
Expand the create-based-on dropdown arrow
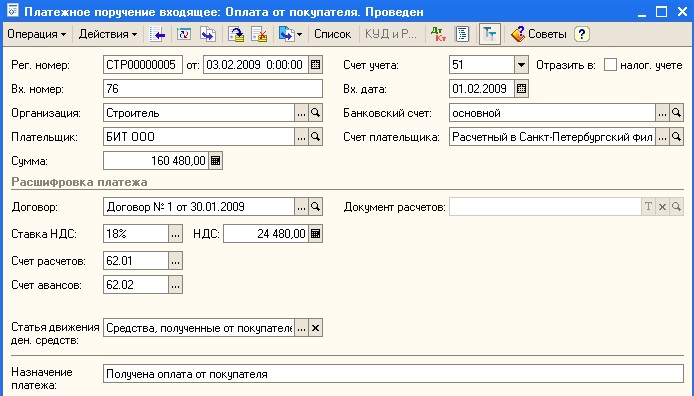[300, 35]
